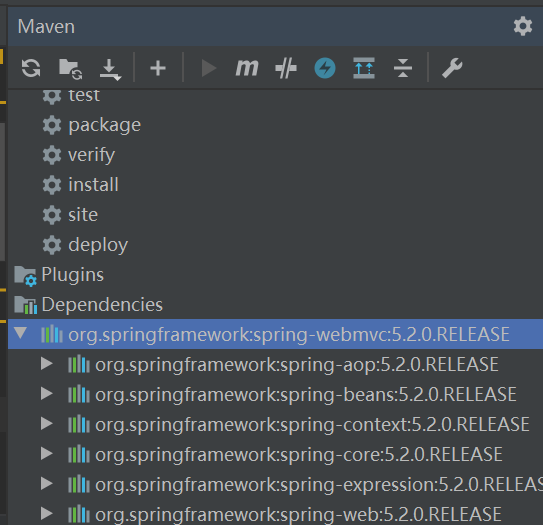Click library icon of spring-aop
The height and width of the screenshot is (525, 543).
click(79, 364)
